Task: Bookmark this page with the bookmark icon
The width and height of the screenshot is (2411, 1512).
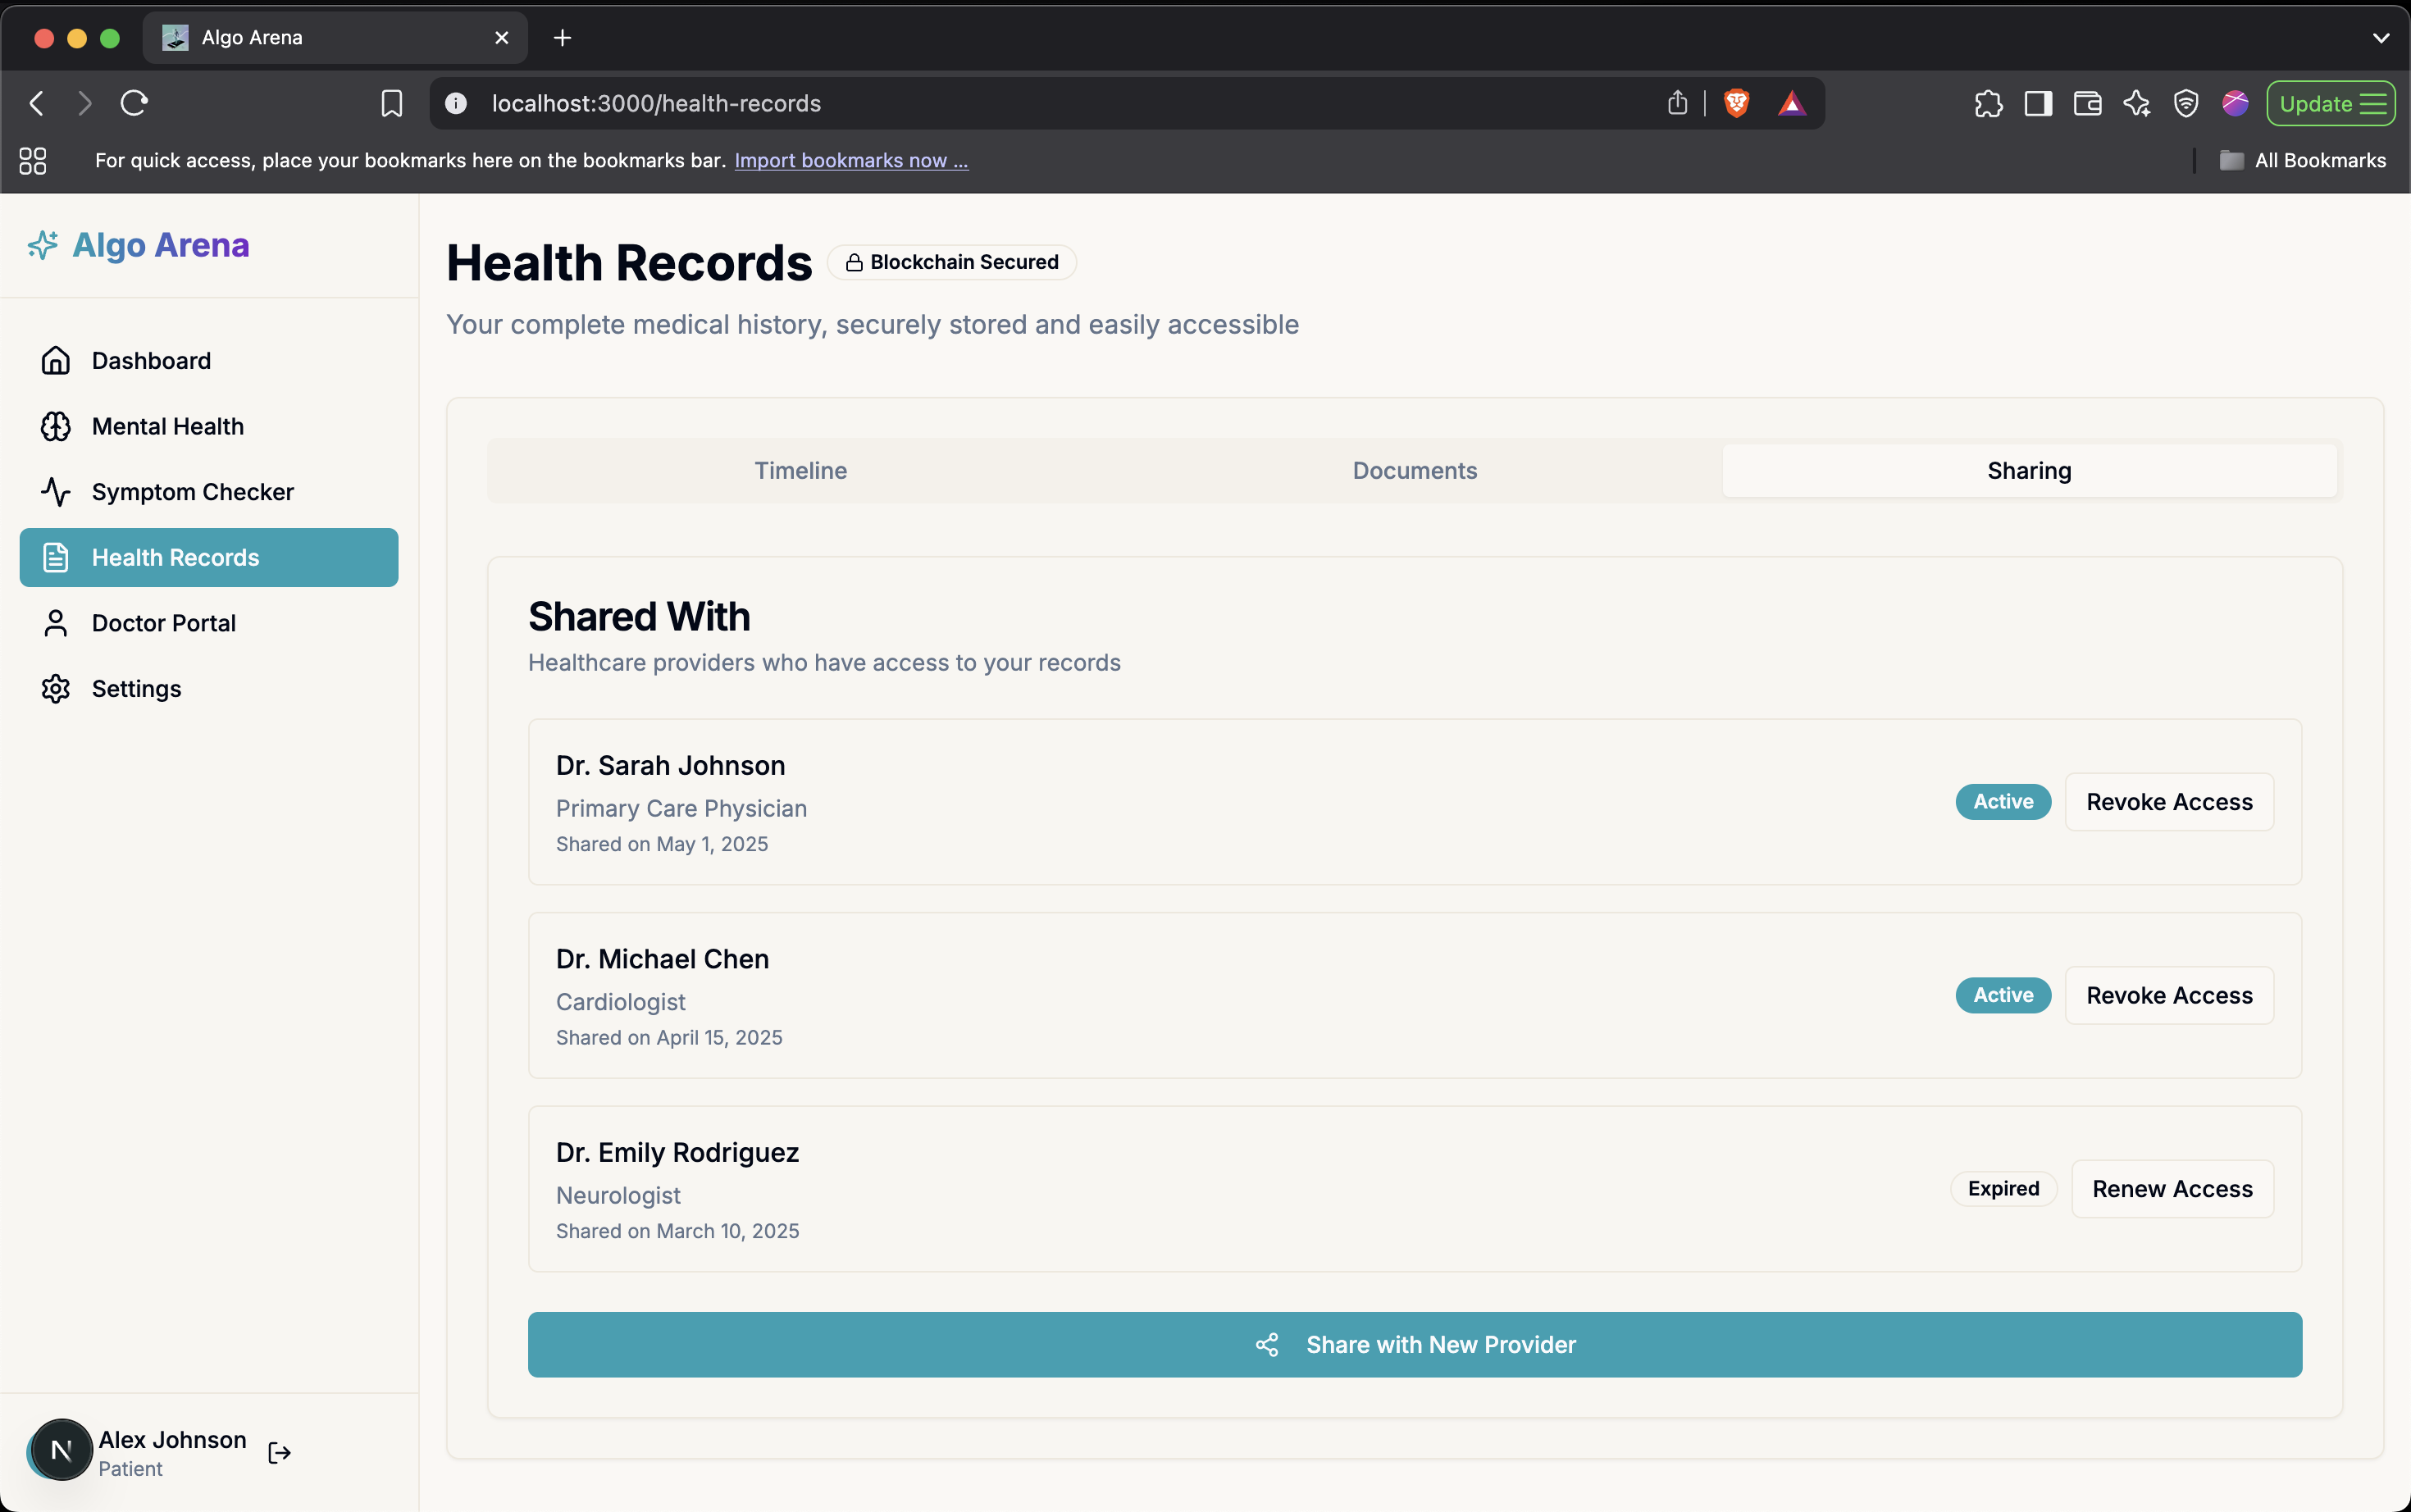Action: click(x=391, y=103)
